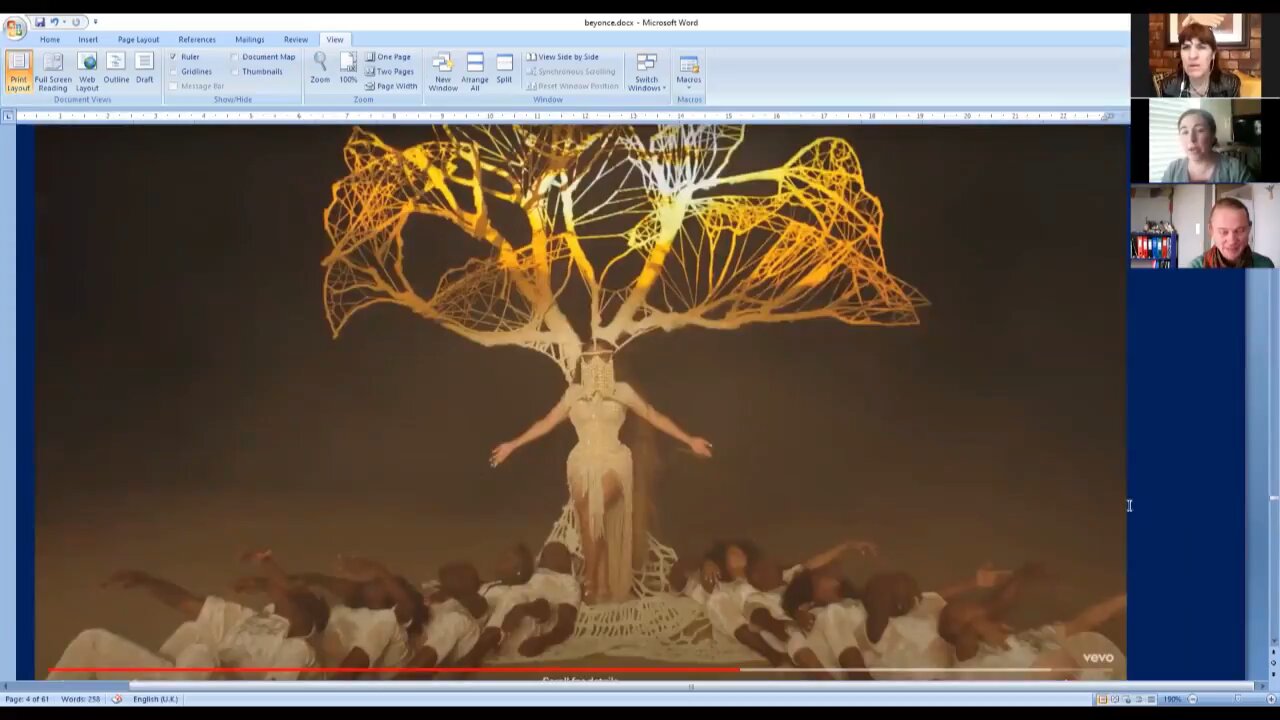
Task: Click Arrange All windows
Action: [475, 72]
